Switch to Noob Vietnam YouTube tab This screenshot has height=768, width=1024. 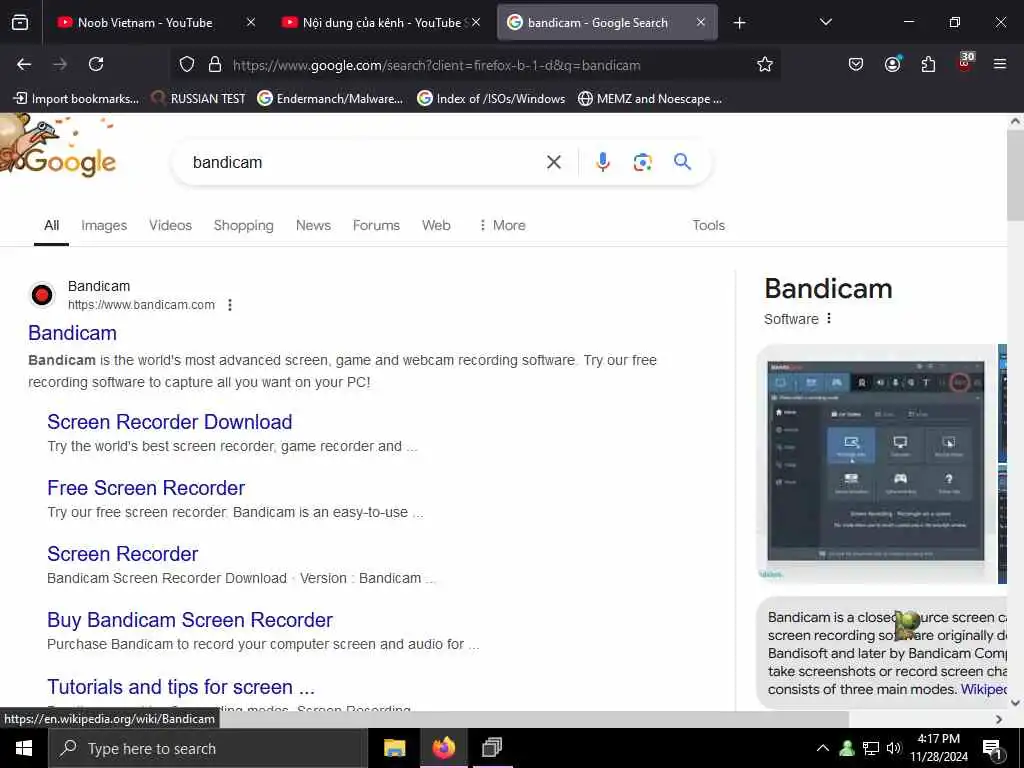click(144, 23)
